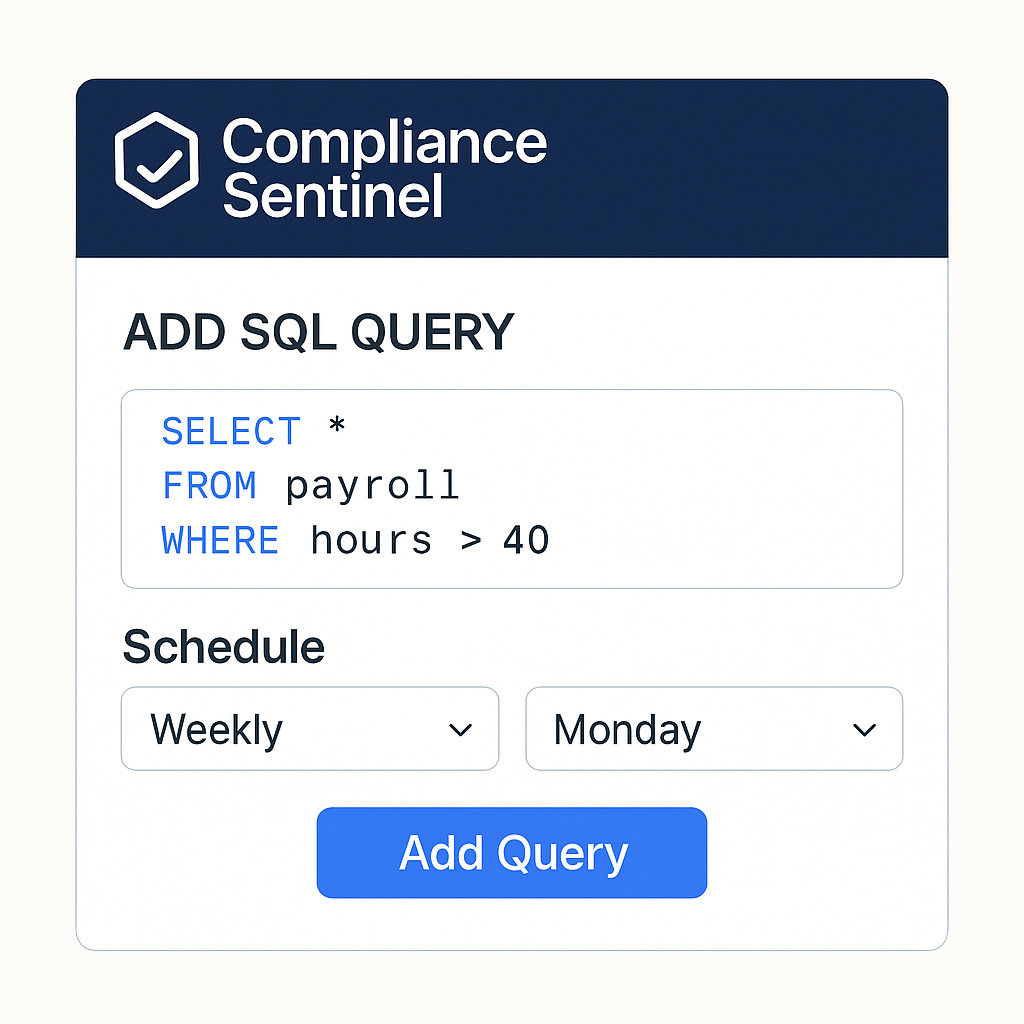
Task: Click the Weekly dropdown chevron icon
Action: pyautogui.click(x=461, y=729)
